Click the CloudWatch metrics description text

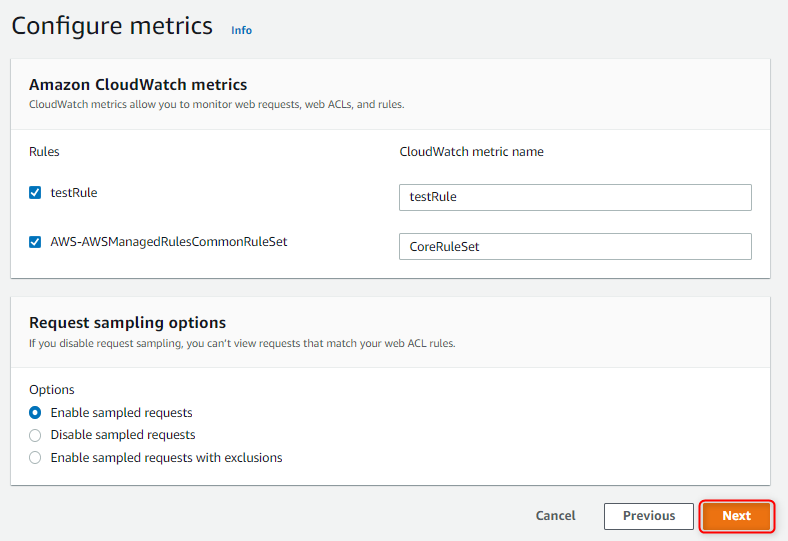point(216,104)
